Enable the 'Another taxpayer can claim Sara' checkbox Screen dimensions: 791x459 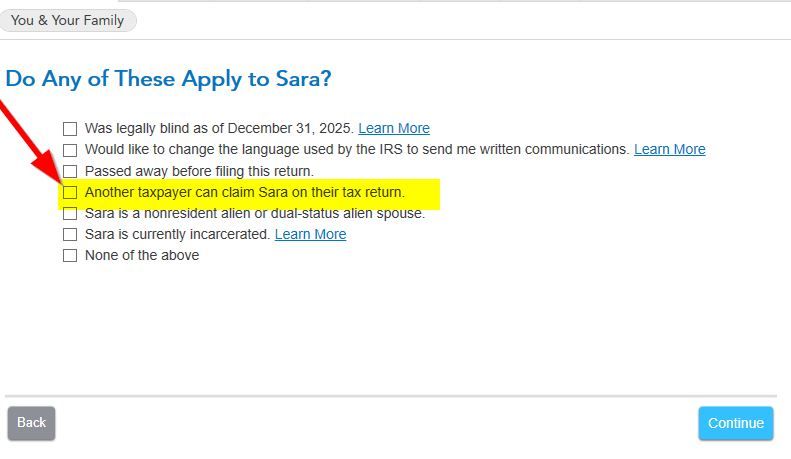click(x=70, y=192)
